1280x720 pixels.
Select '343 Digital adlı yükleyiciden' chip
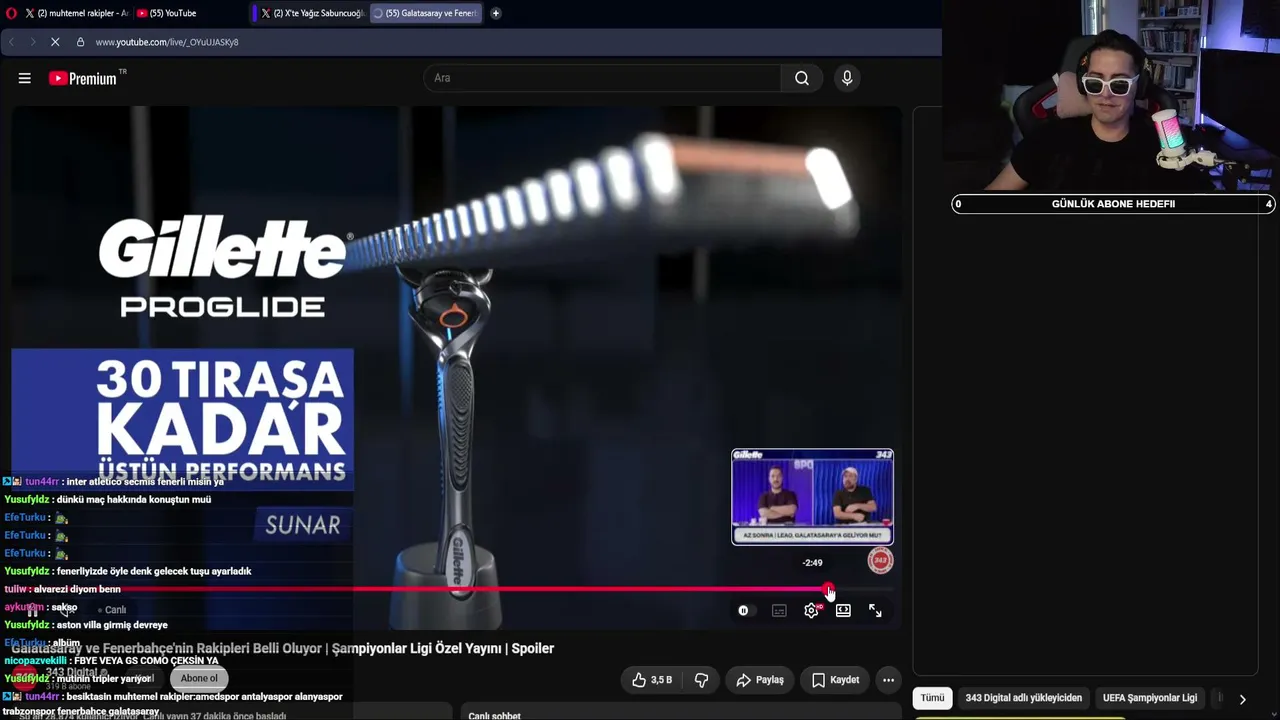point(1024,698)
